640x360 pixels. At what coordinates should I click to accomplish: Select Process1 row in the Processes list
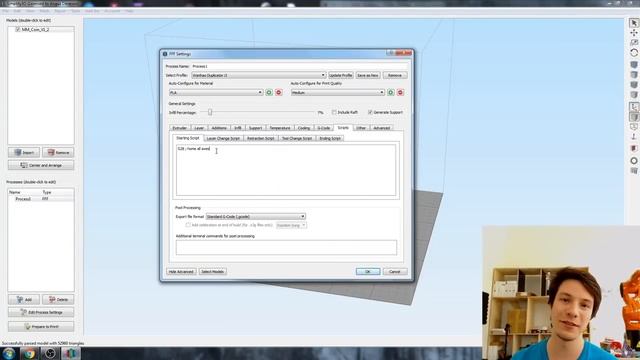click(x=41, y=199)
